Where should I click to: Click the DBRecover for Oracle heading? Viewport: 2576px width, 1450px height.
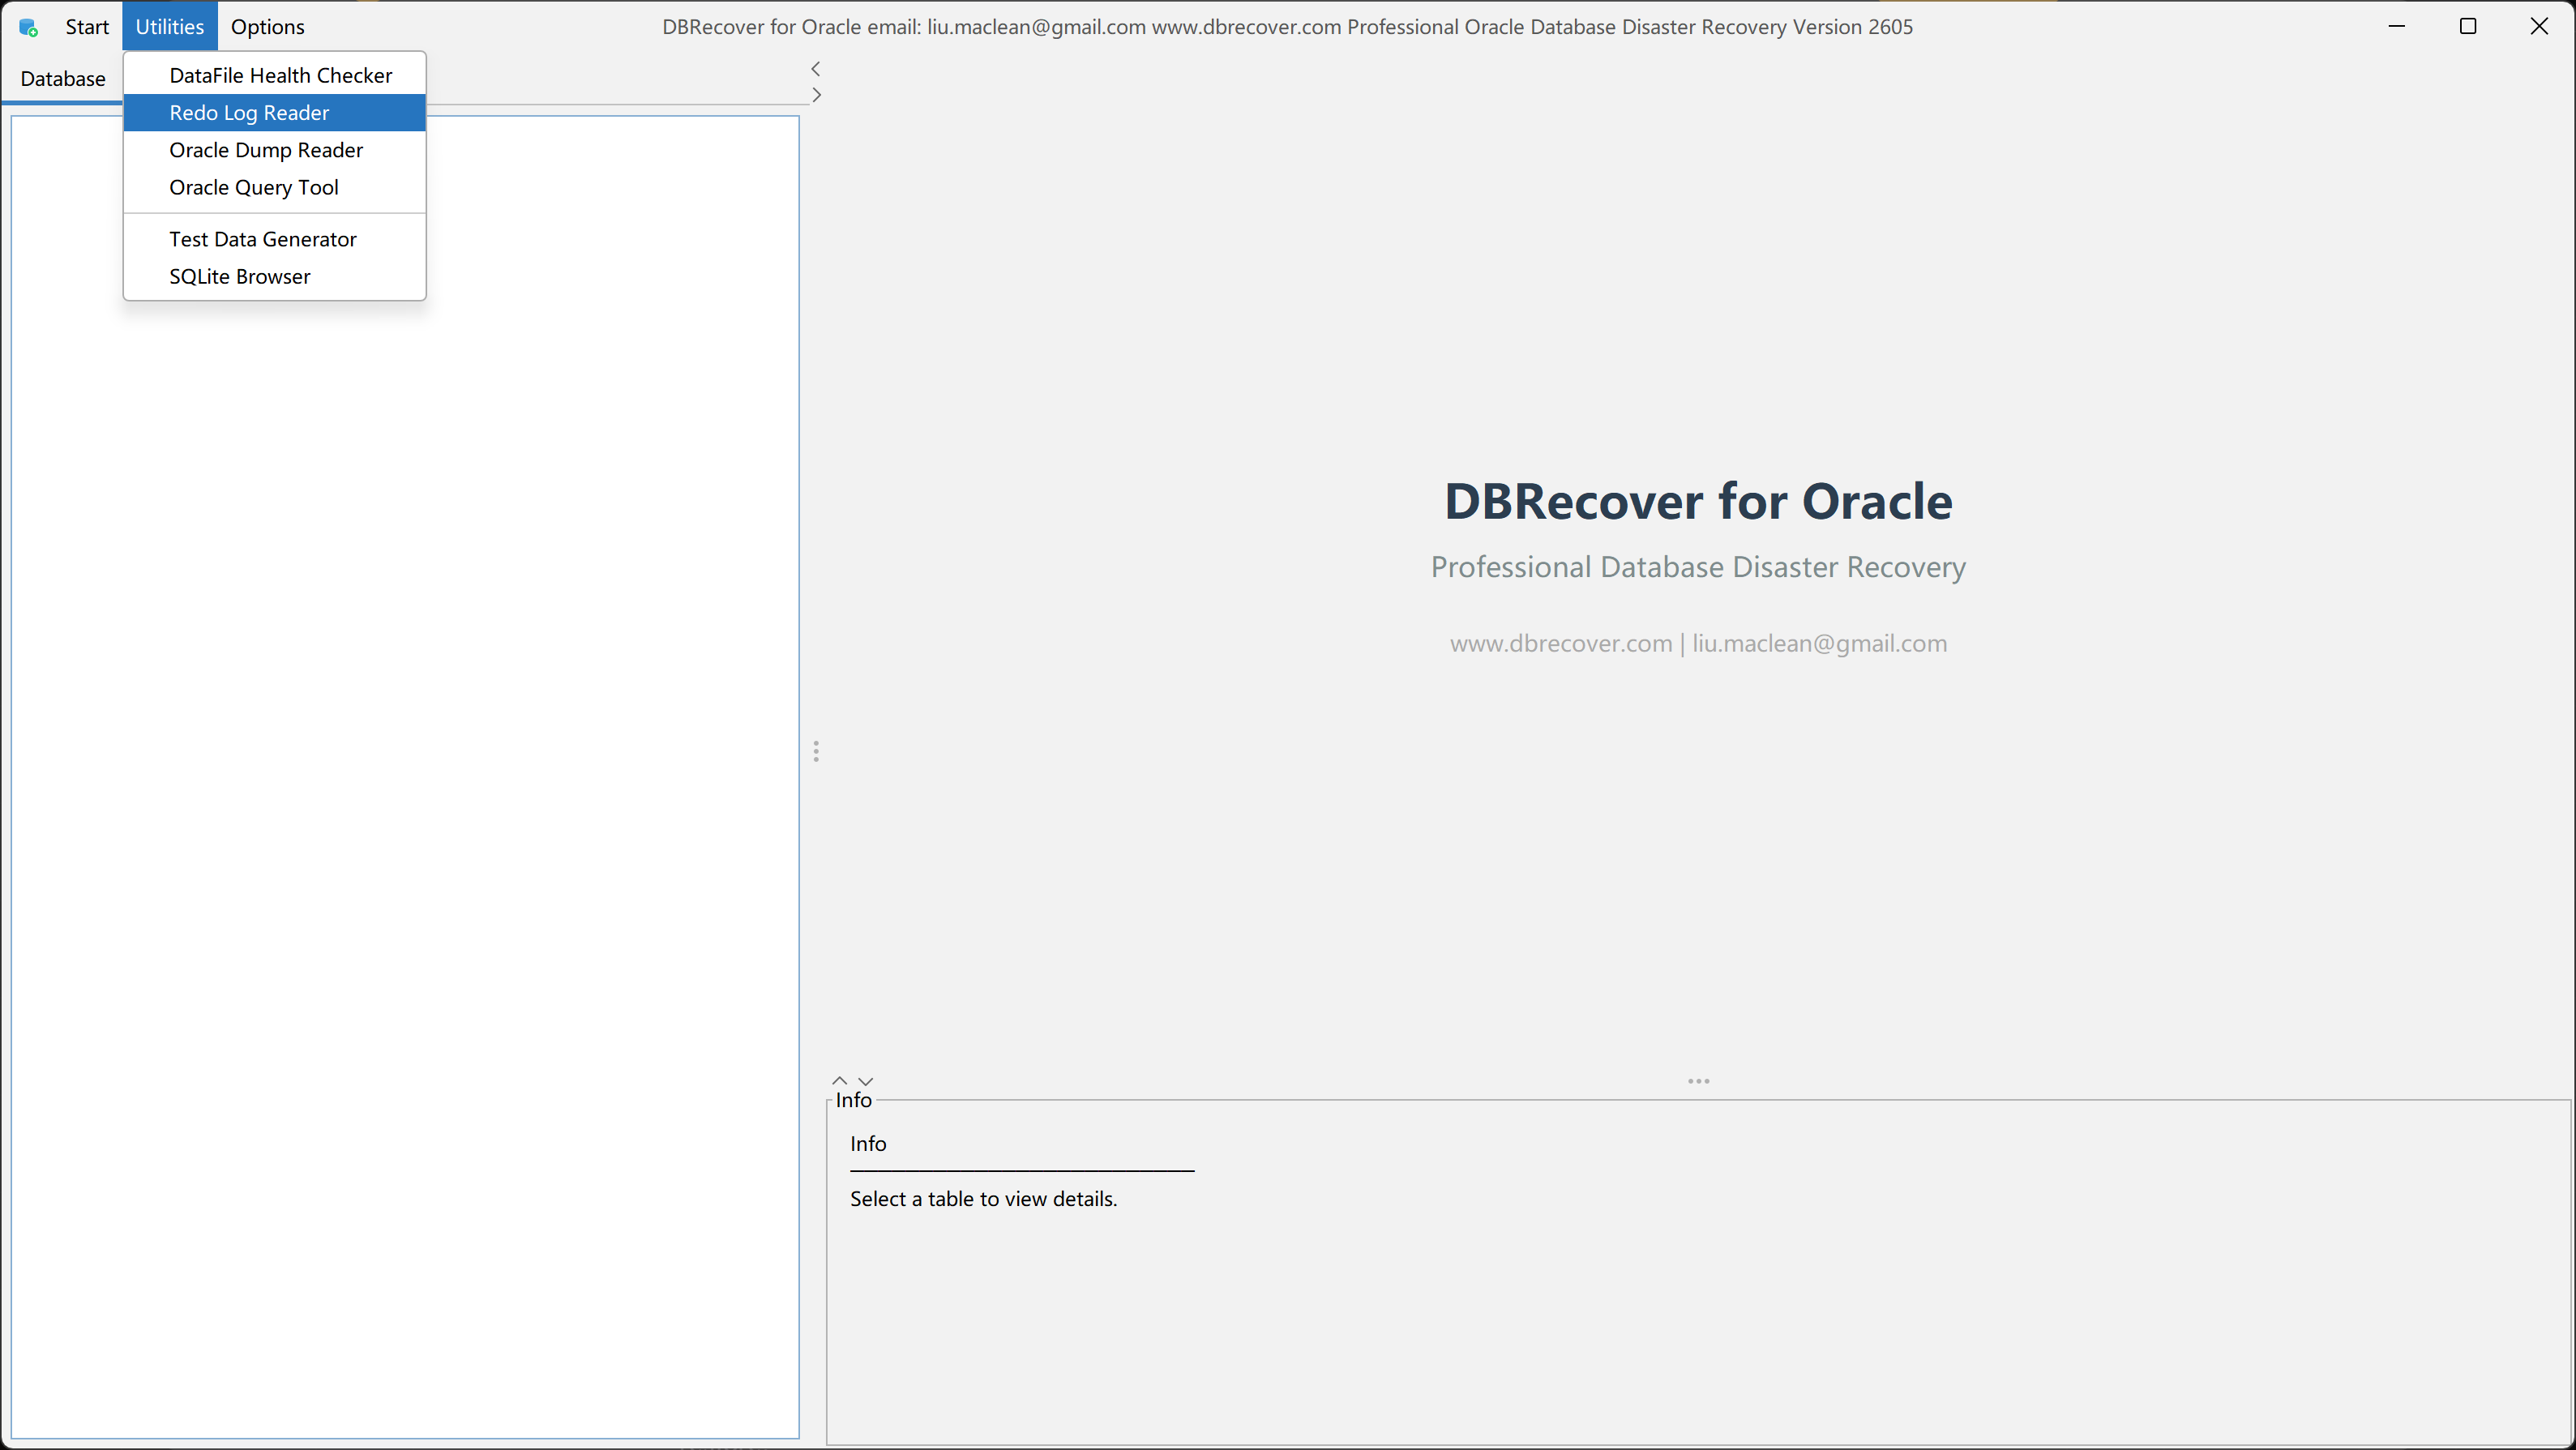pyautogui.click(x=1698, y=501)
